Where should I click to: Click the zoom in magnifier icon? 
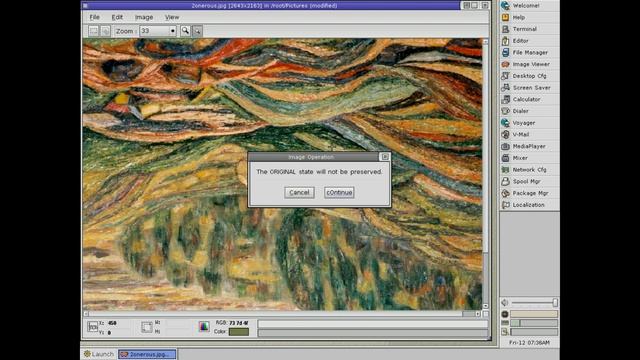point(185,31)
